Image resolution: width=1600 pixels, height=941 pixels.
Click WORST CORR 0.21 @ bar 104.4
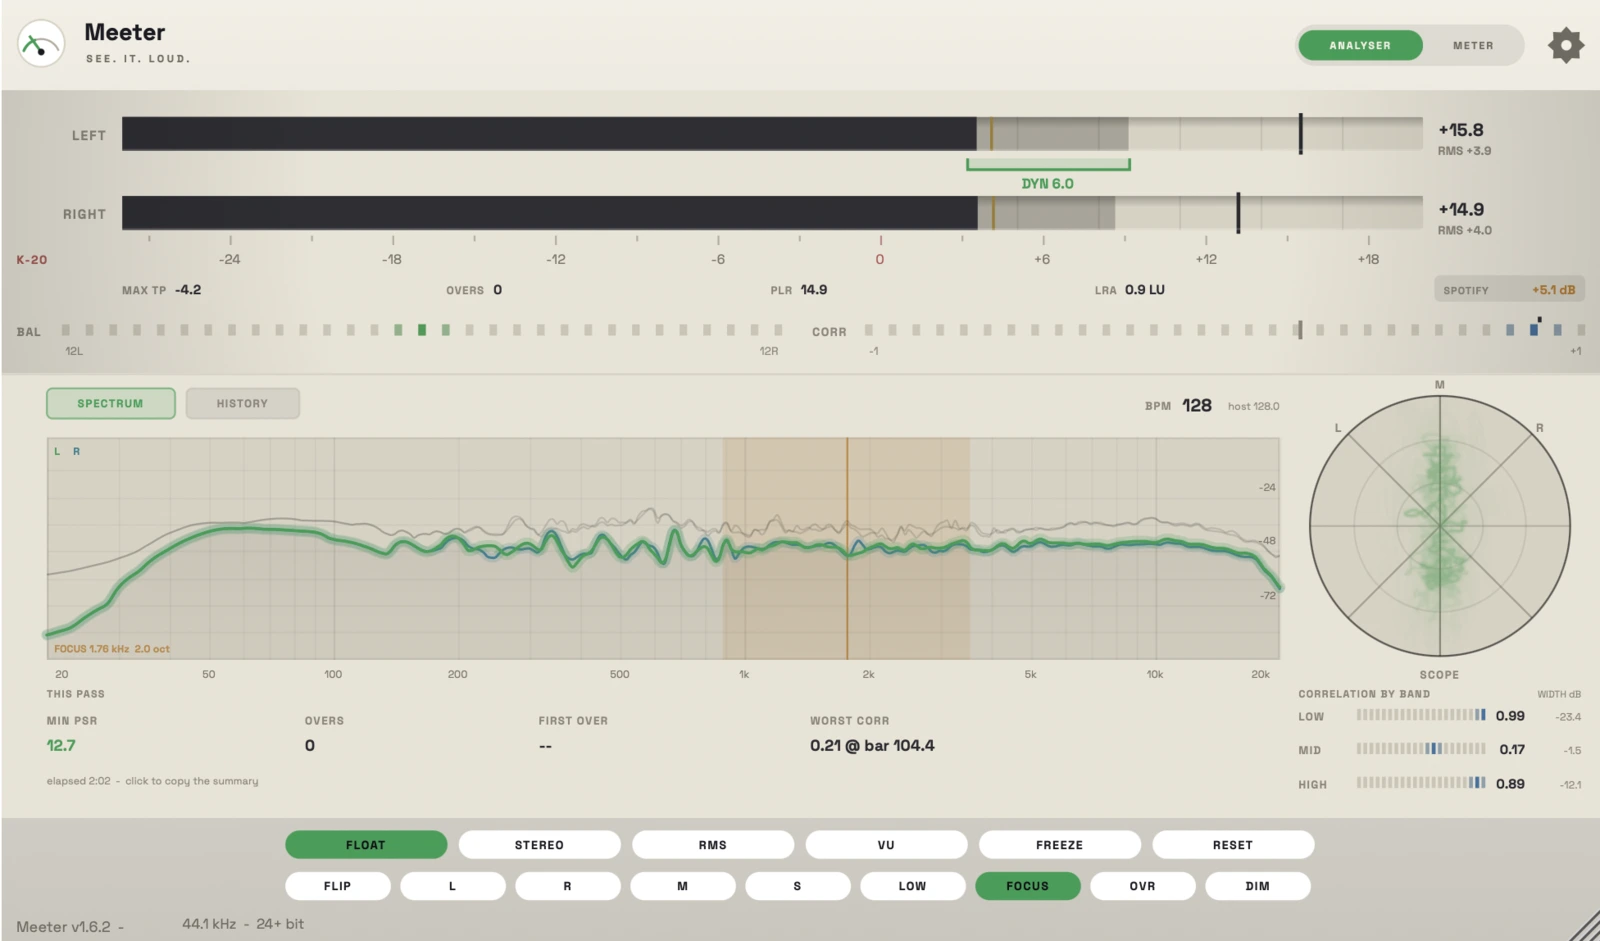[x=872, y=745]
